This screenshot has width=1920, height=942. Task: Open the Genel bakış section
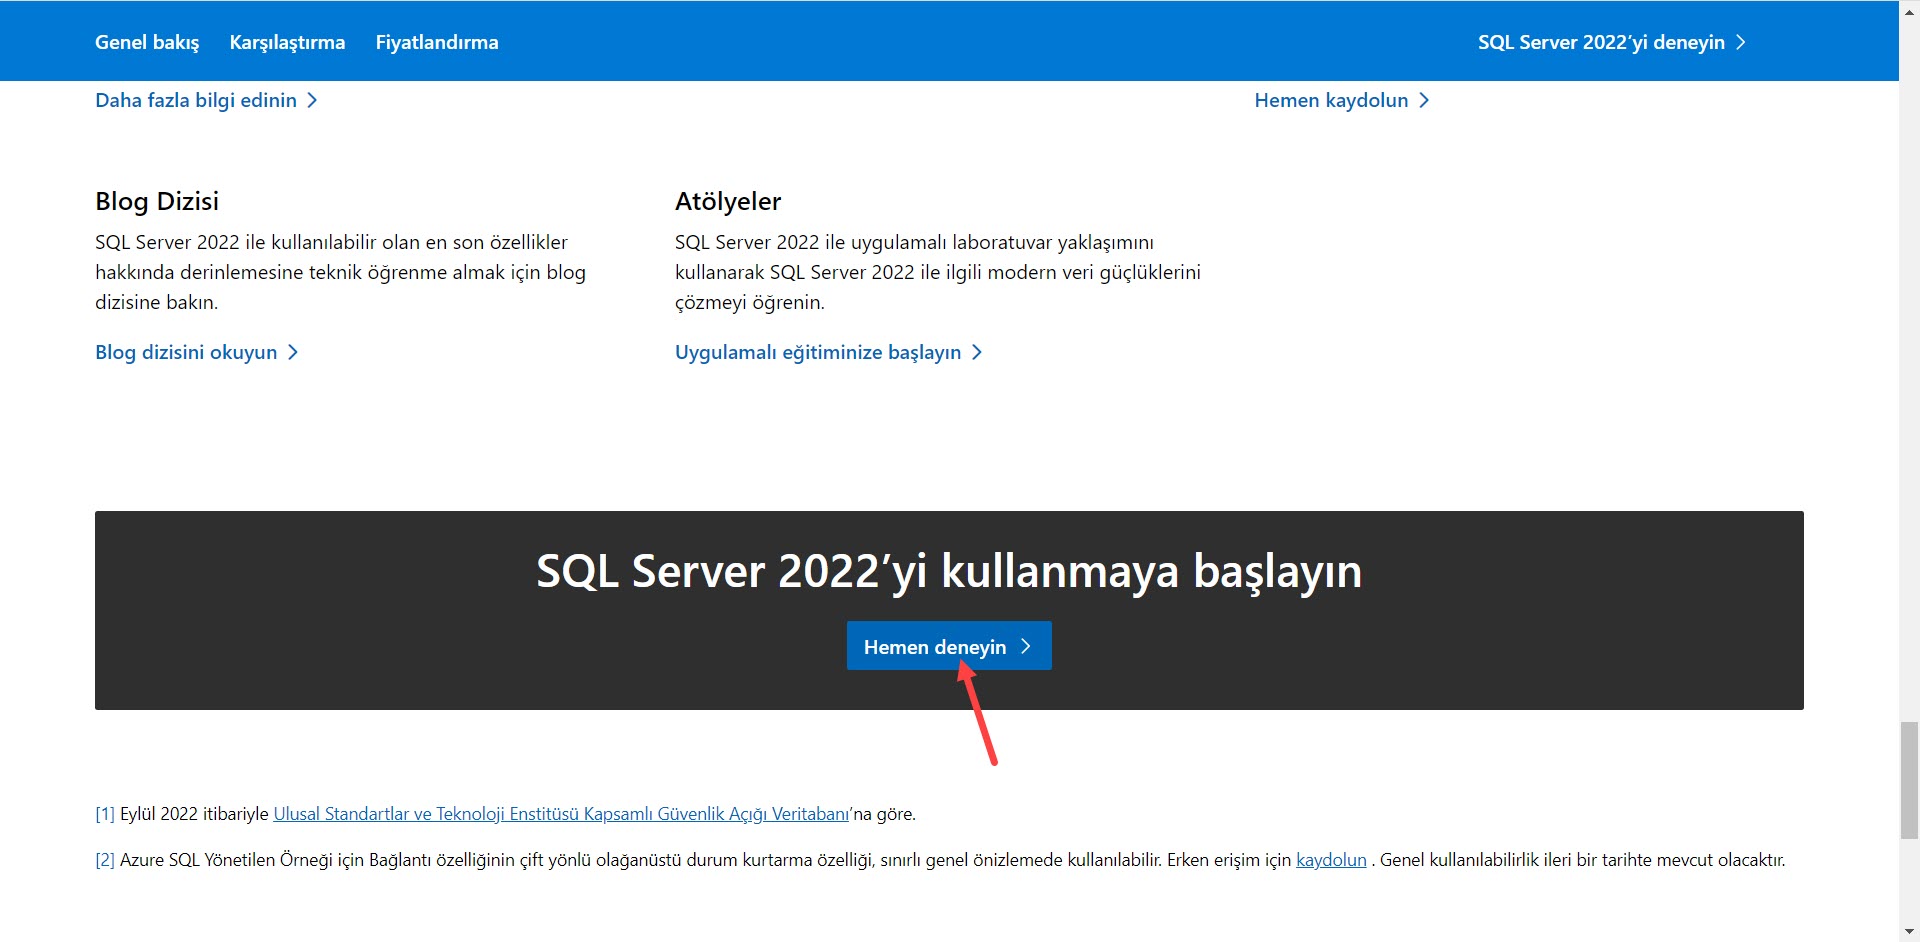click(146, 42)
